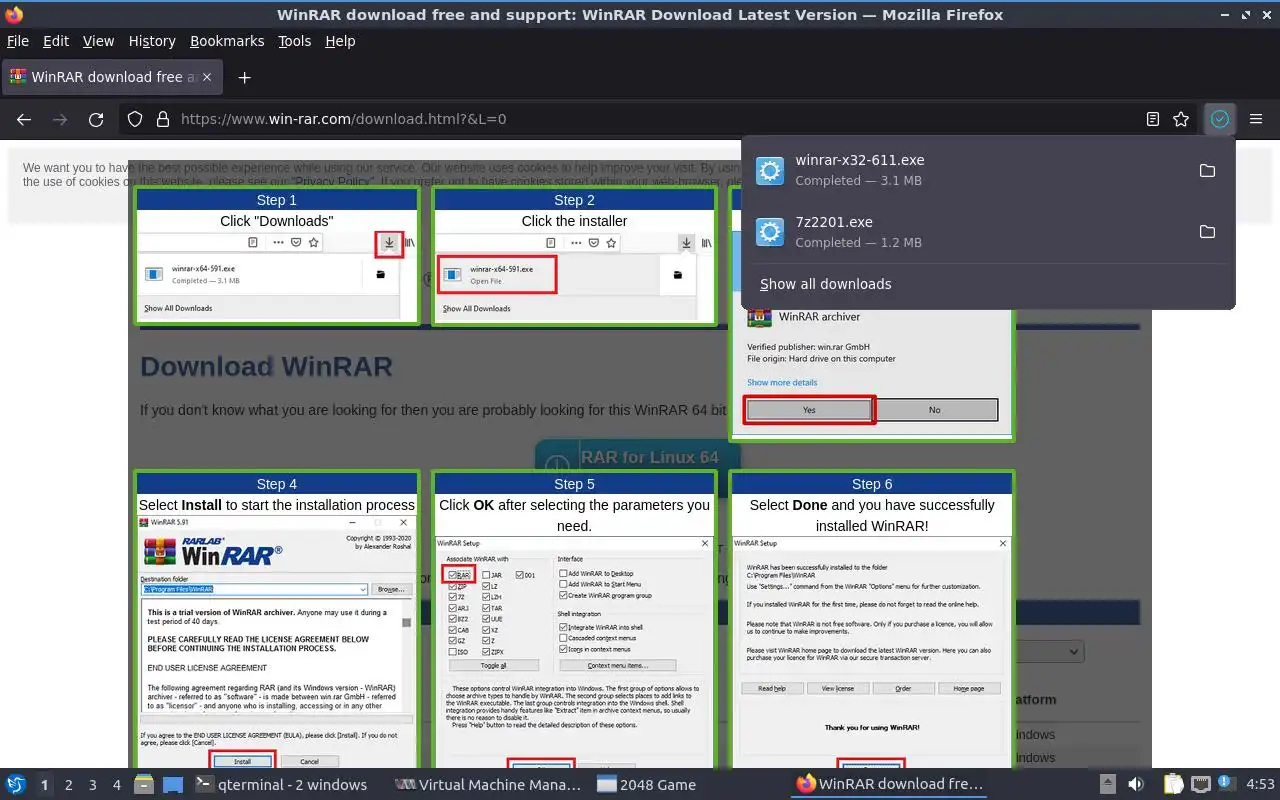Click the Step 2 installer screenshot
1280x800 pixels.
(x=575, y=276)
